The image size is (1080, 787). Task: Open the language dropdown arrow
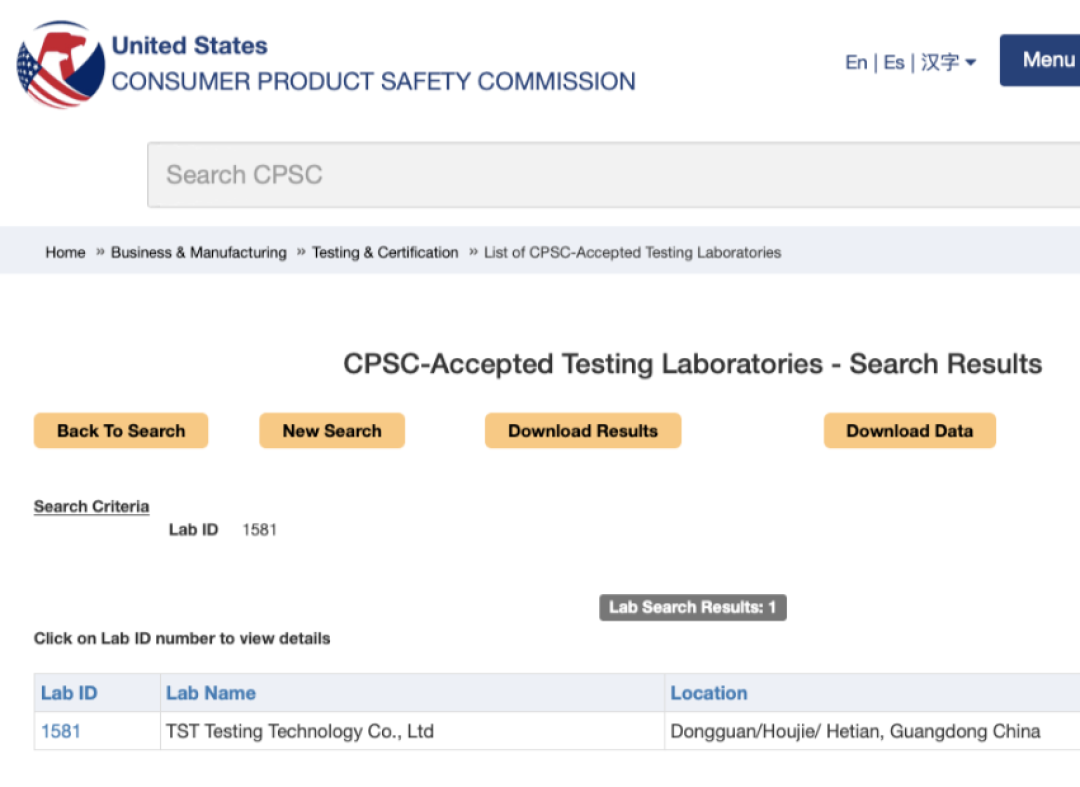pos(971,63)
